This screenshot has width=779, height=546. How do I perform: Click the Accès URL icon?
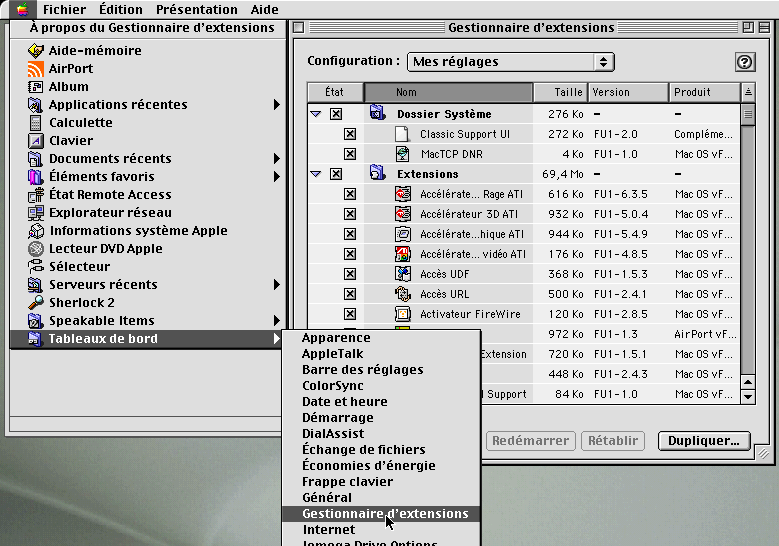402,294
